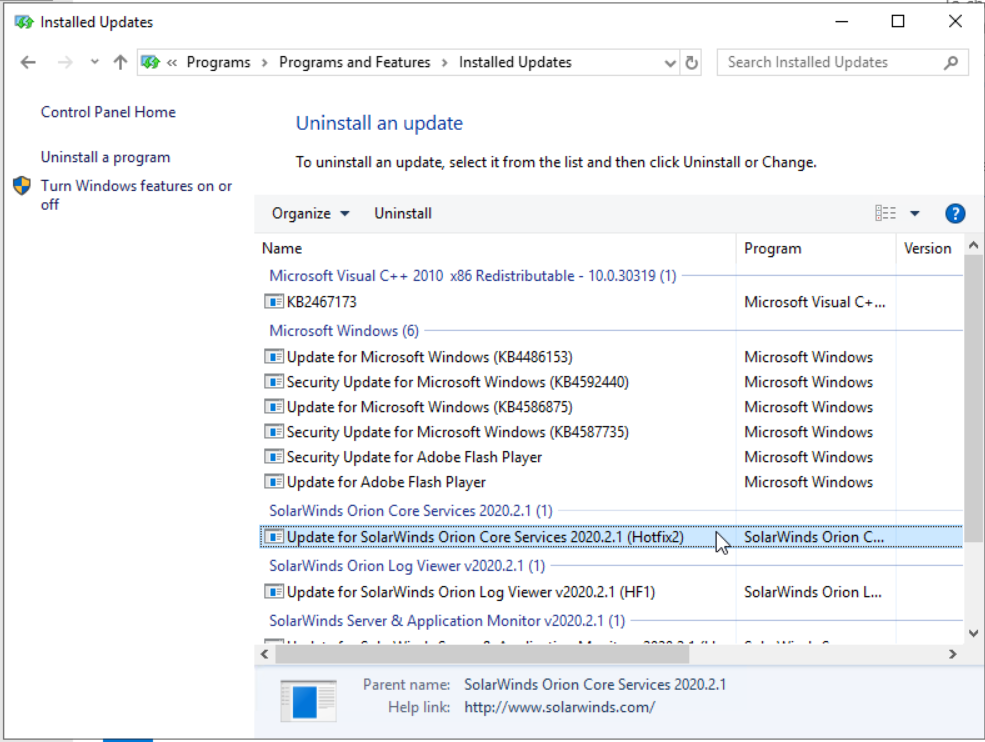Image resolution: width=985 pixels, height=742 pixels.
Task: Sort by the Version column header
Action: [927, 248]
